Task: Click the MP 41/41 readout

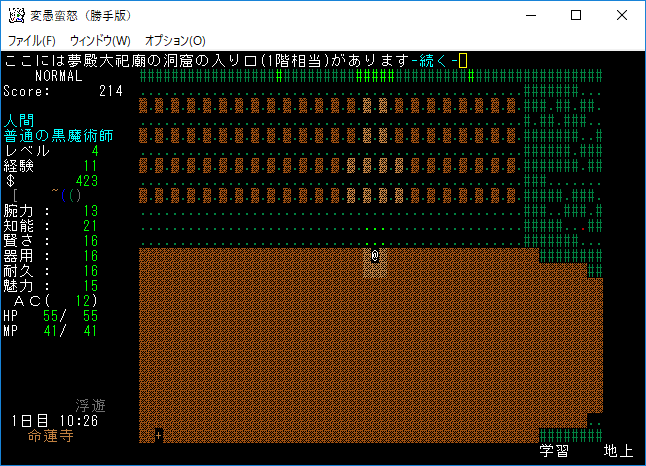Action: pyautogui.click(x=50, y=330)
